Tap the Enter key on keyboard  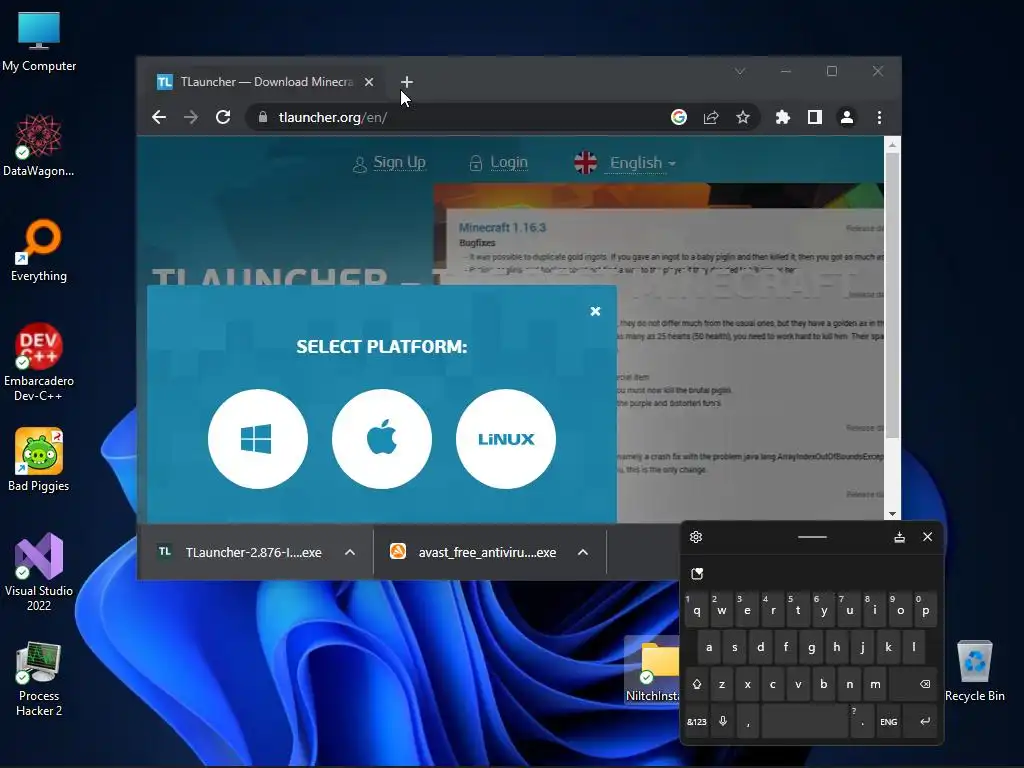click(925, 721)
